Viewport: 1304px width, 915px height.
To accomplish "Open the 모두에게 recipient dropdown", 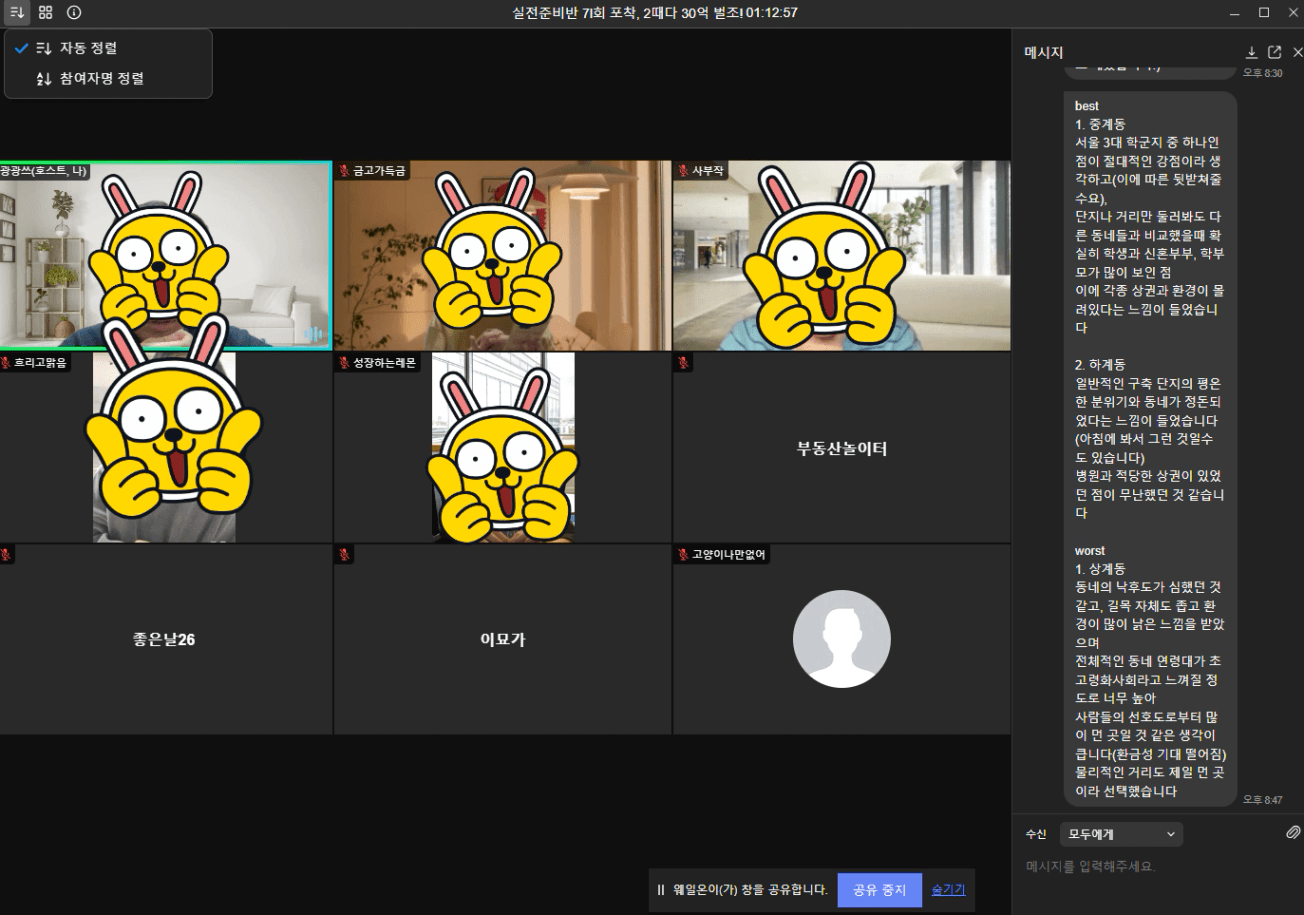I will tap(1120, 834).
